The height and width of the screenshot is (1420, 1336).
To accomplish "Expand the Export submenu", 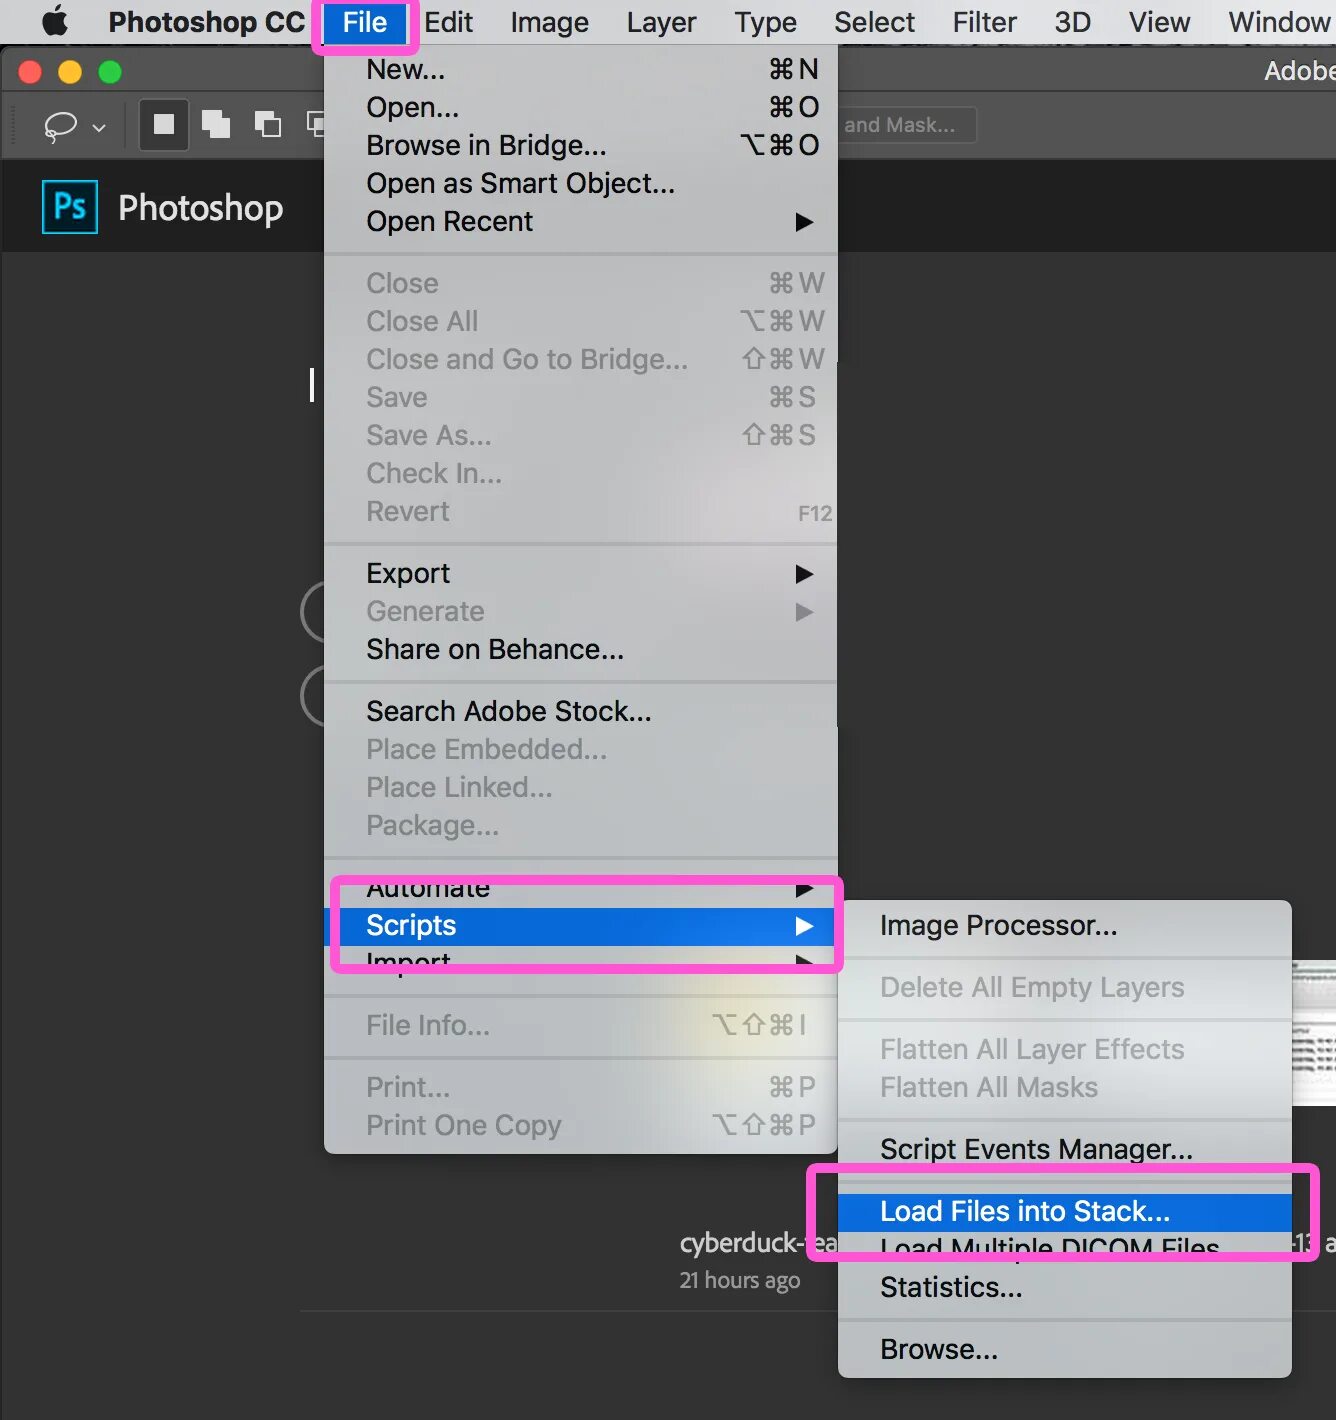I will coord(581,573).
